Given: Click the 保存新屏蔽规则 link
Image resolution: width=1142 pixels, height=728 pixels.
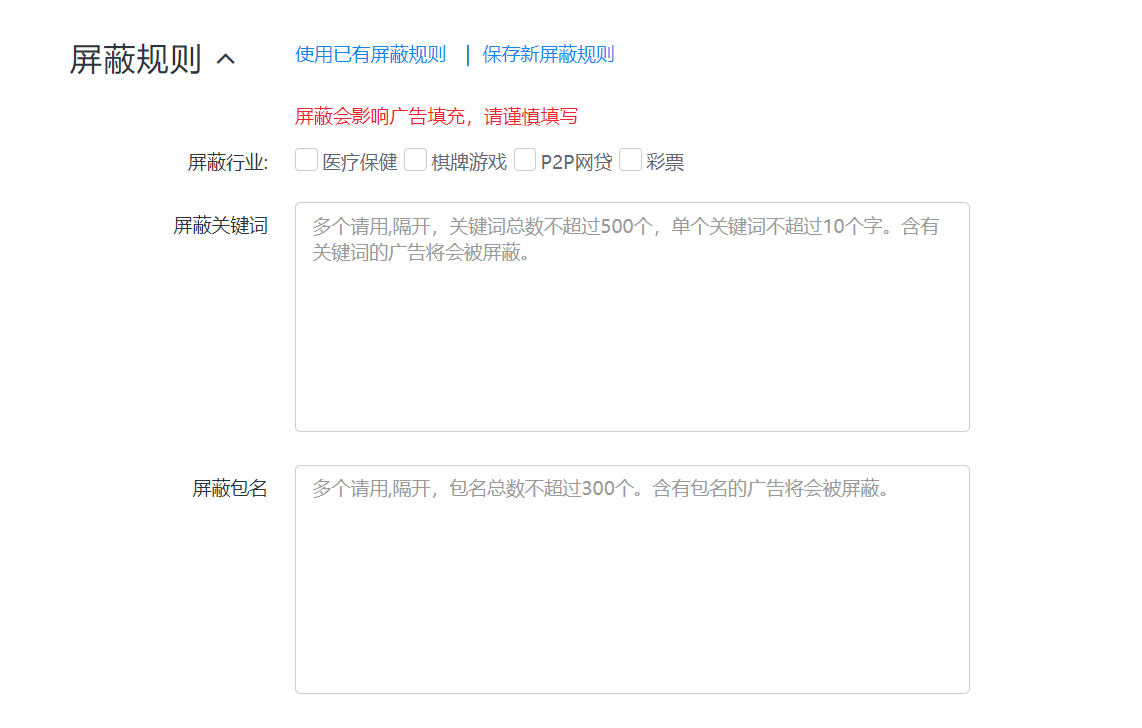Looking at the screenshot, I should (x=548, y=55).
